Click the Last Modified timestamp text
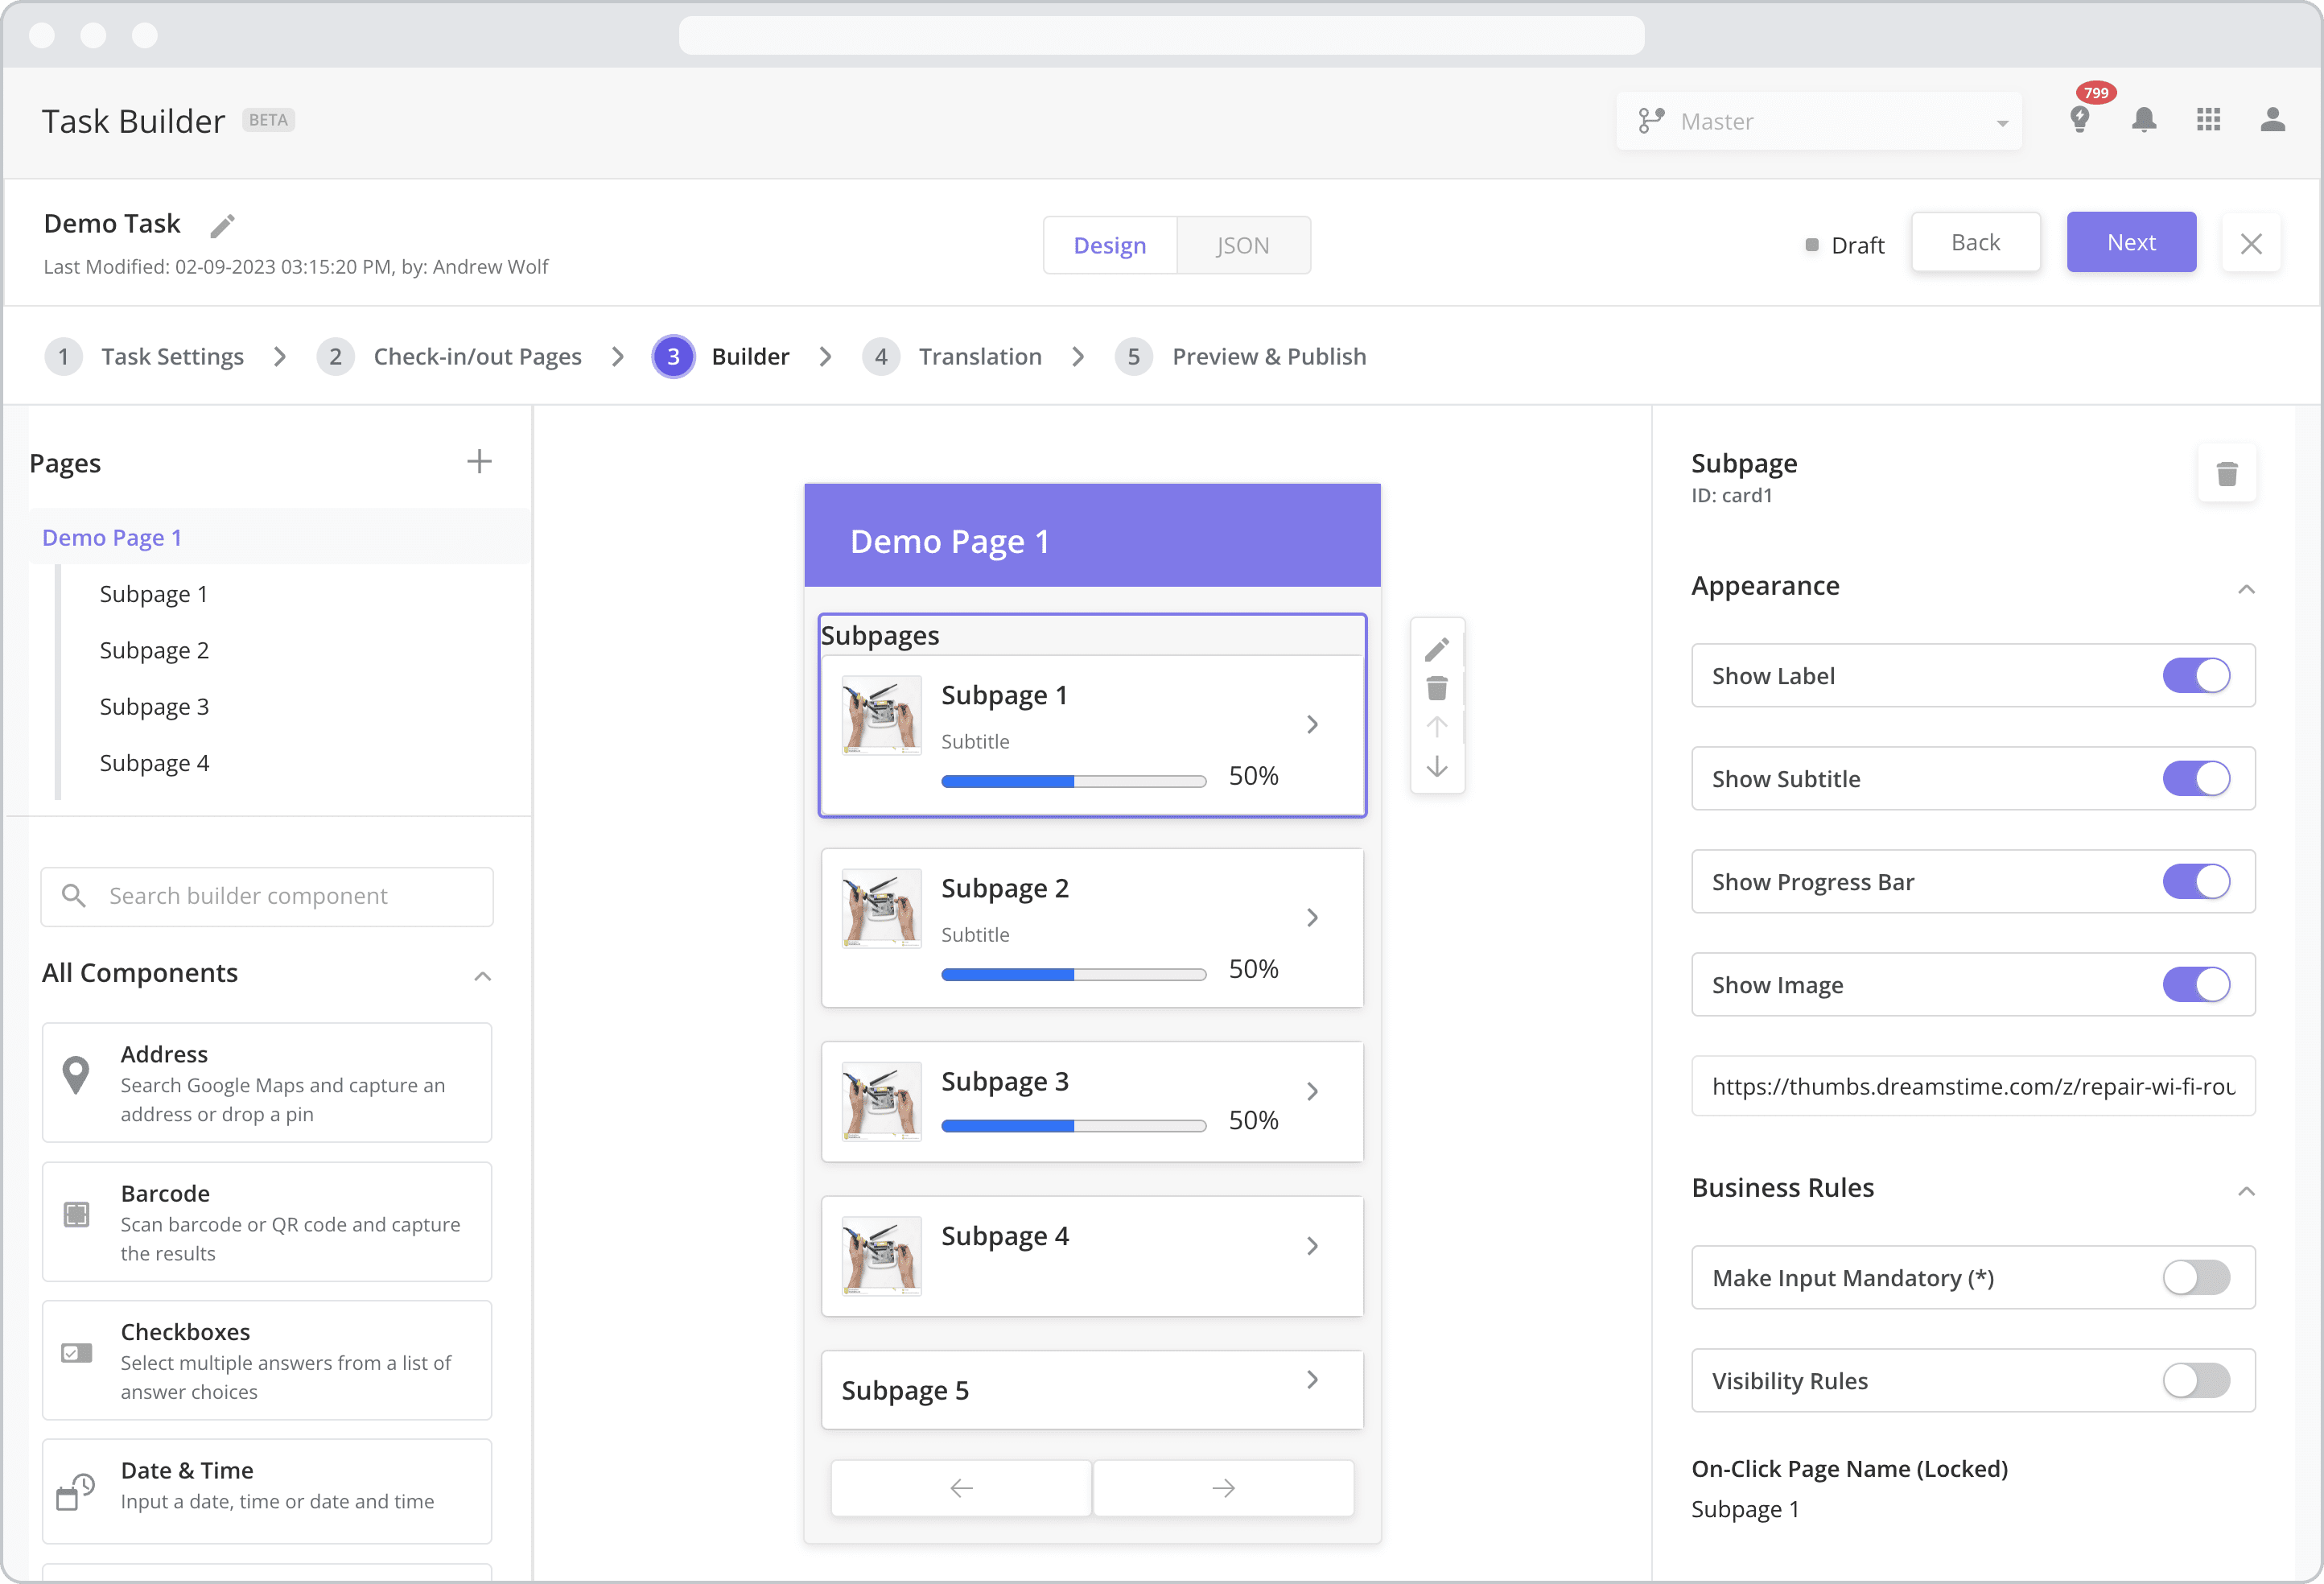 pyautogui.click(x=295, y=267)
